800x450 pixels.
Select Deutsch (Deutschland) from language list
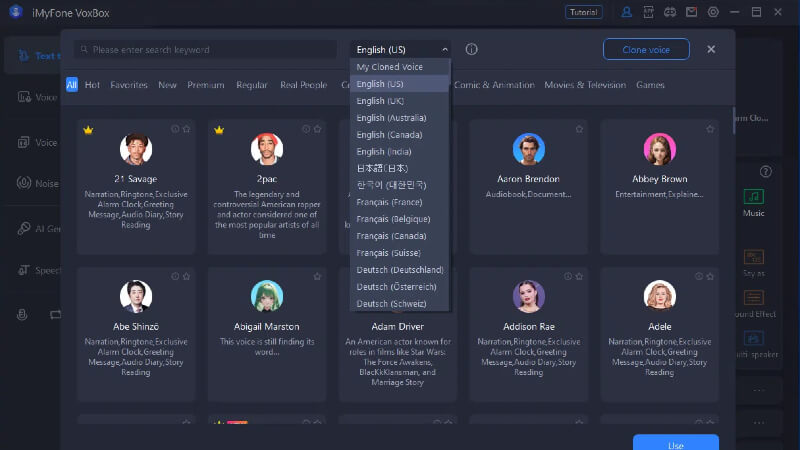click(399, 269)
